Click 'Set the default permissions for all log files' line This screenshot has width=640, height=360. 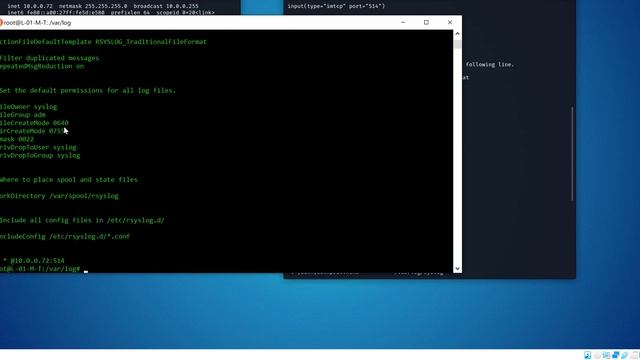pyautogui.click(x=88, y=91)
